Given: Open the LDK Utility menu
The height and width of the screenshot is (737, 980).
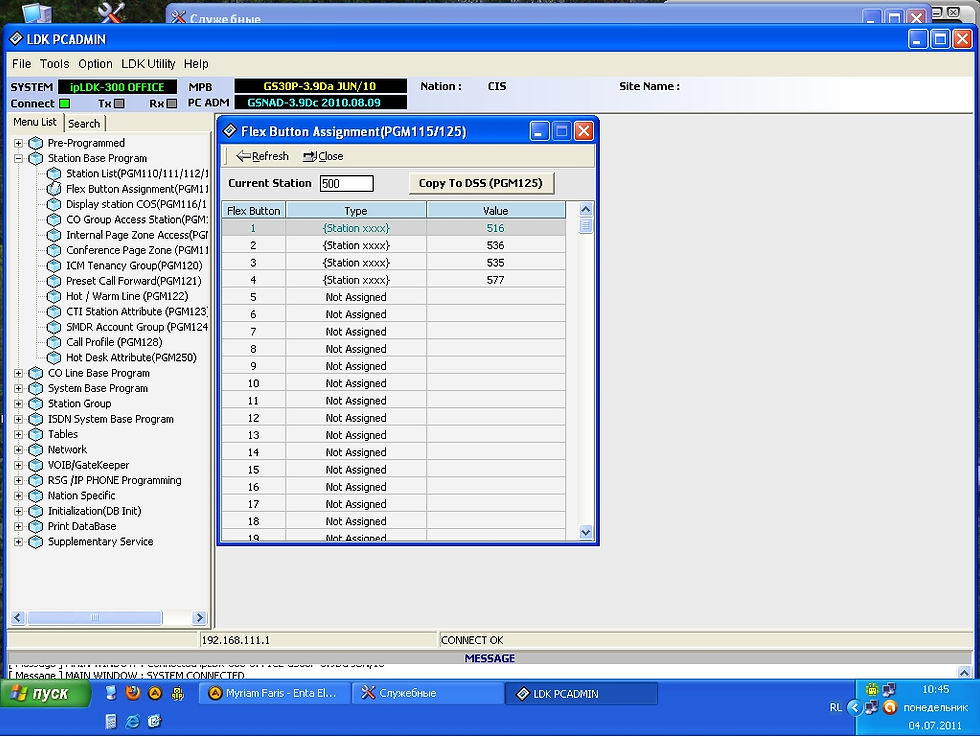Looking at the screenshot, I should pyautogui.click(x=148, y=64).
